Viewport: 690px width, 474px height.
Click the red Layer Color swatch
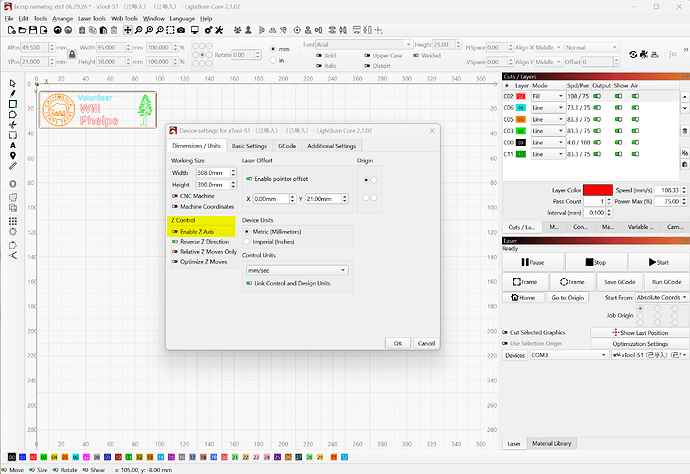pyautogui.click(x=598, y=190)
